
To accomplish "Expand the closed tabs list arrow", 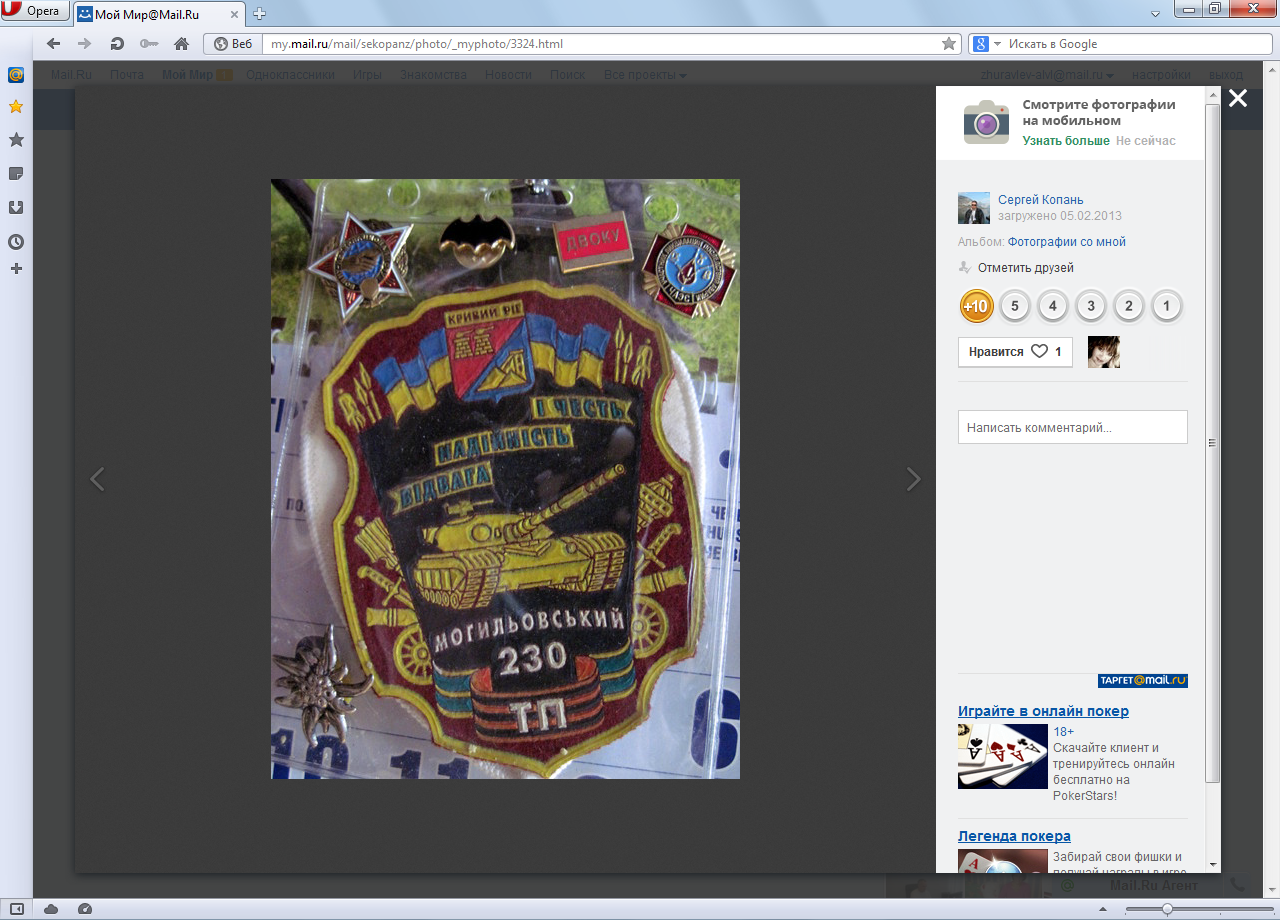I will (1154, 13).
